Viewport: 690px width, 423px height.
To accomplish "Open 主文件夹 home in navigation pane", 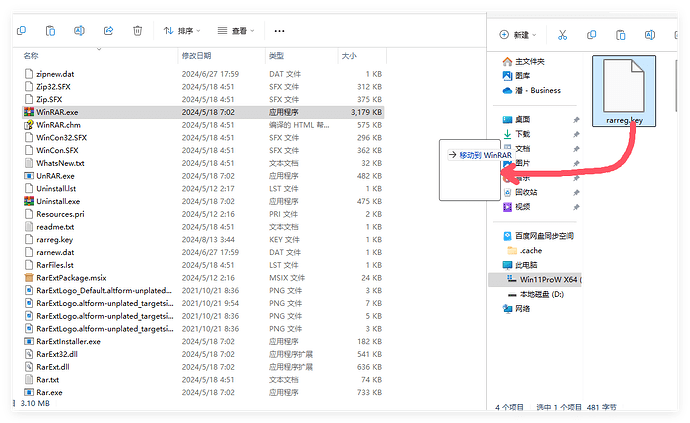I will click(524, 61).
